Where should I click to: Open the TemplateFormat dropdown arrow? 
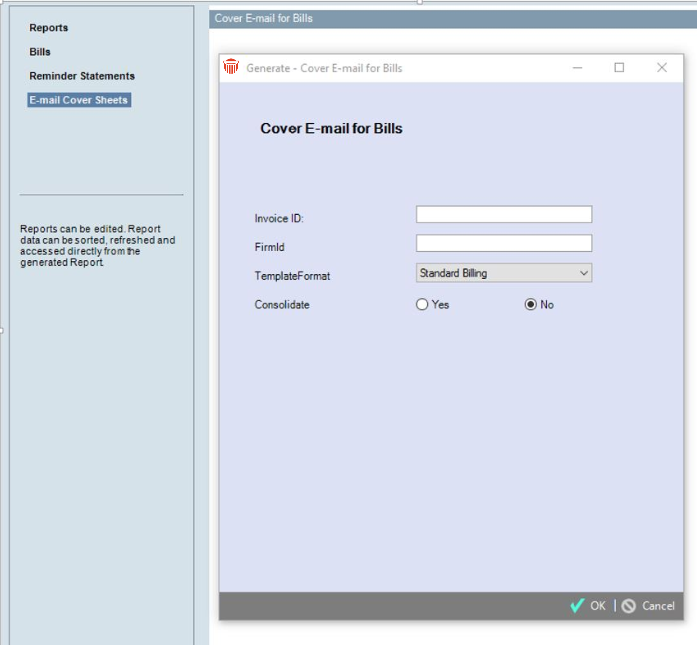click(x=584, y=273)
